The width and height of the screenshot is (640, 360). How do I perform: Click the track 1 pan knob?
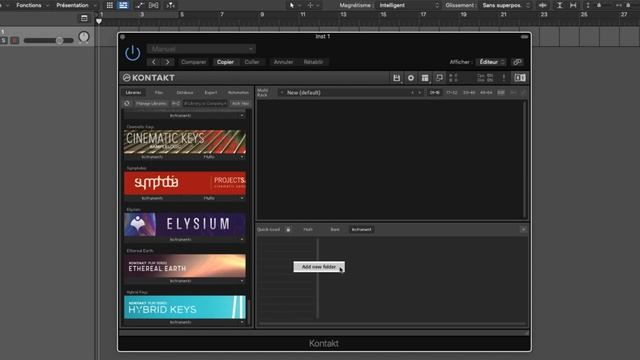[x=84, y=37]
